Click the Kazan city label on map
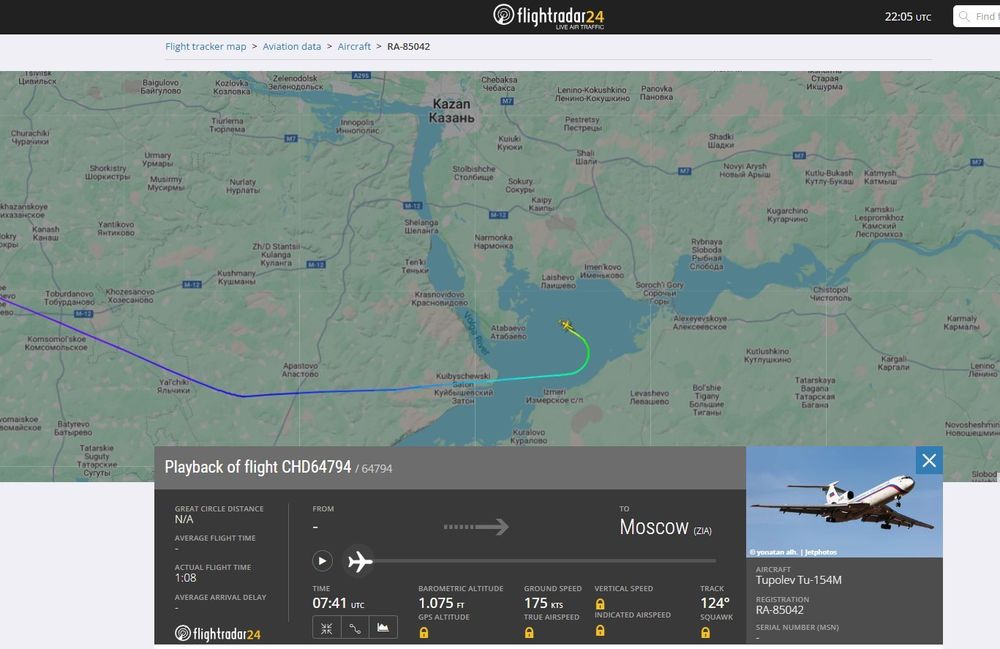The height and width of the screenshot is (649, 1000). pos(452,111)
